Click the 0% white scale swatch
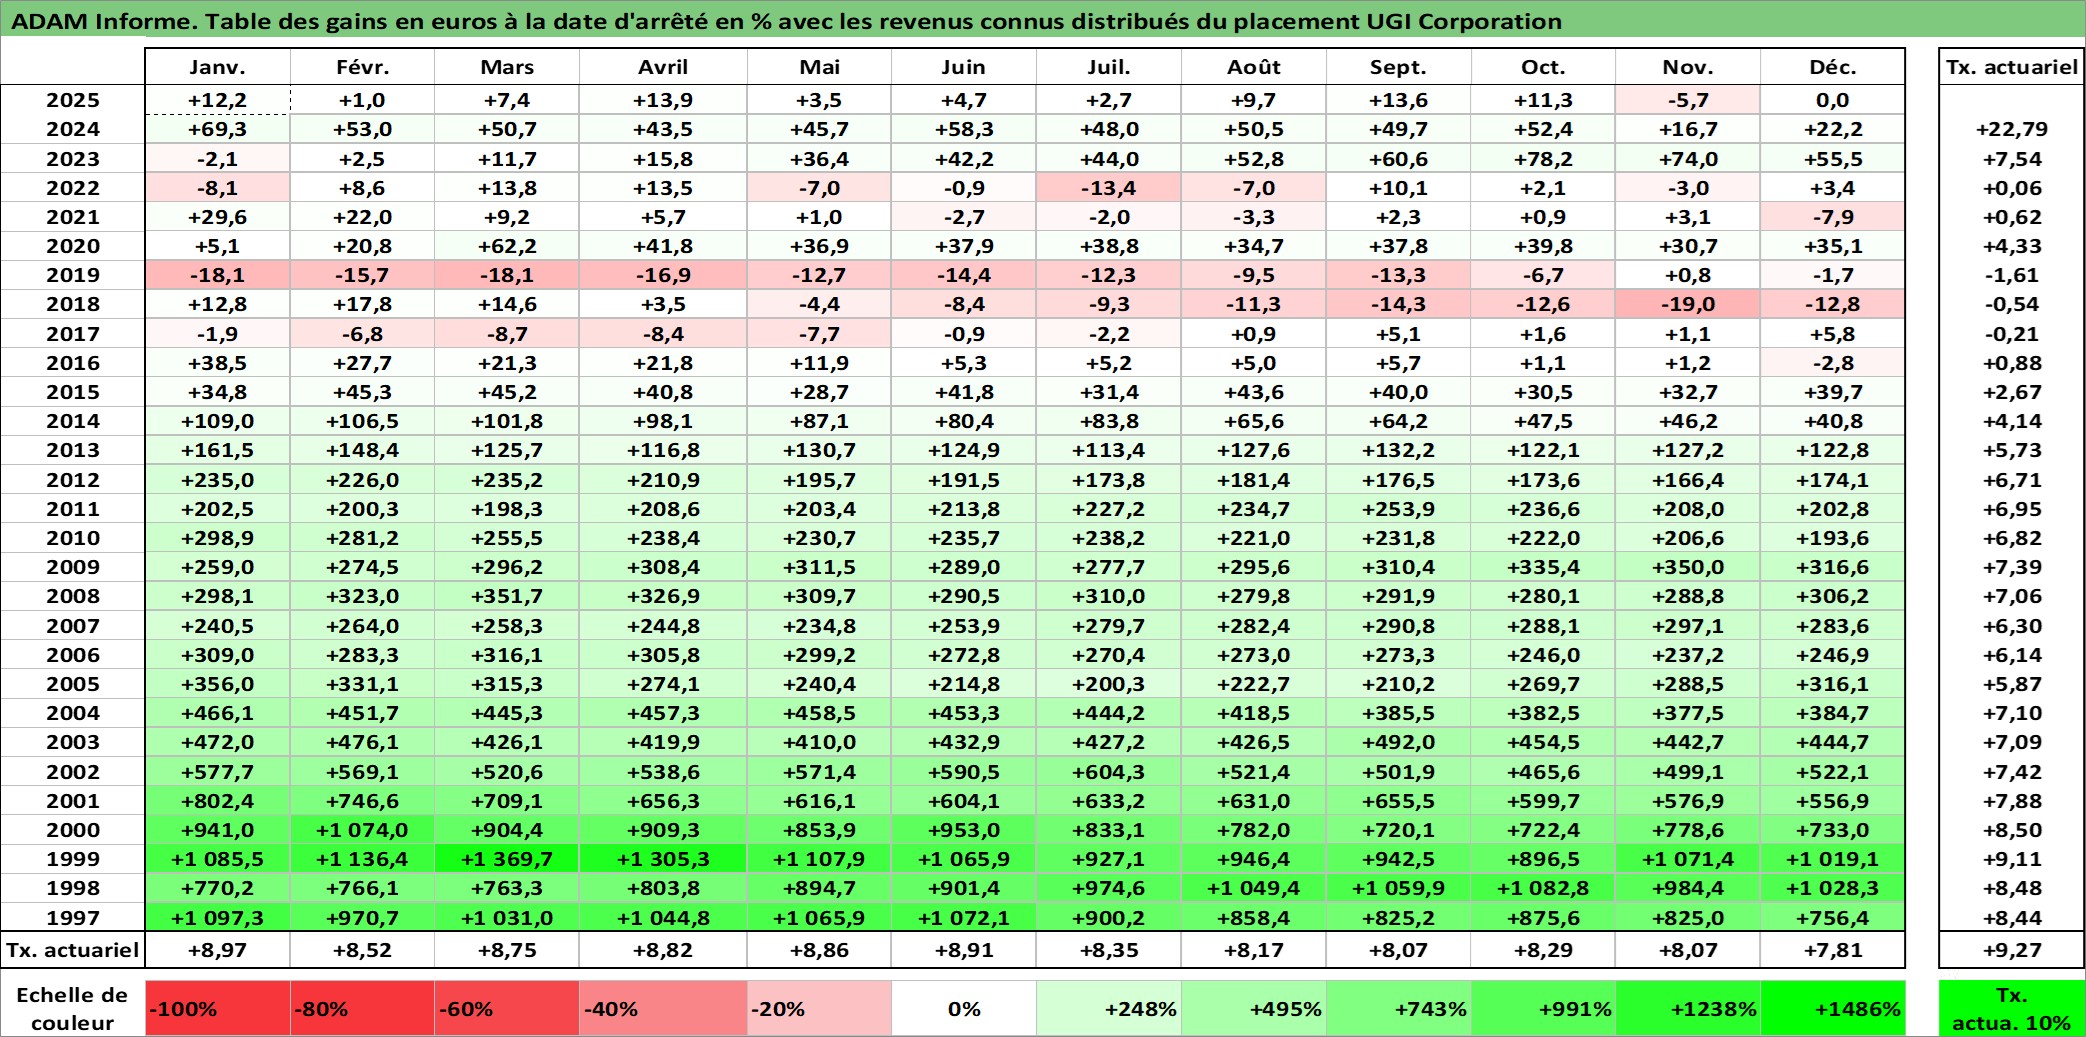 pyautogui.click(x=964, y=1008)
